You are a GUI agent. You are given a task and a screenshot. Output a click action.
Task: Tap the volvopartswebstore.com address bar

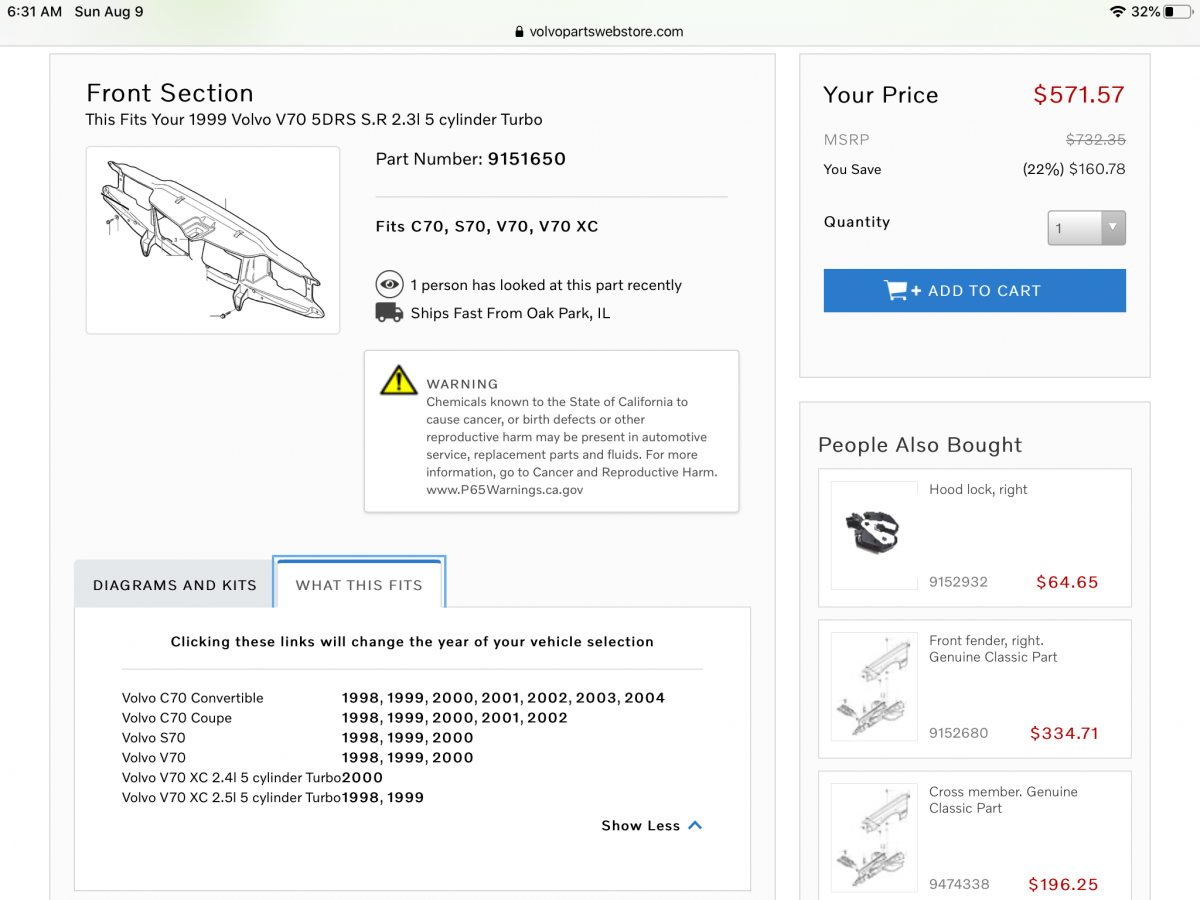[600, 31]
